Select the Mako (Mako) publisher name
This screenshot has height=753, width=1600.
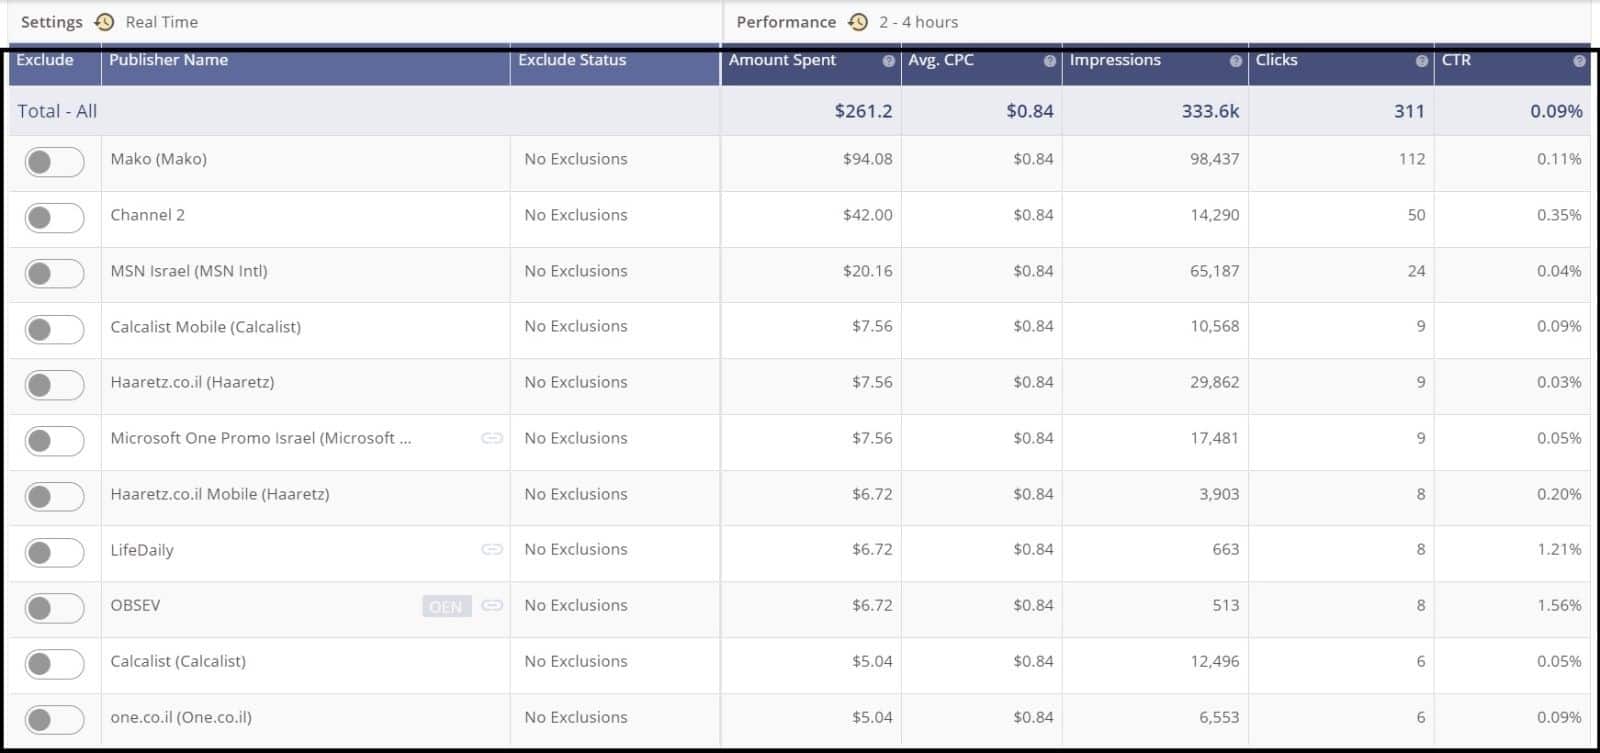click(159, 159)
